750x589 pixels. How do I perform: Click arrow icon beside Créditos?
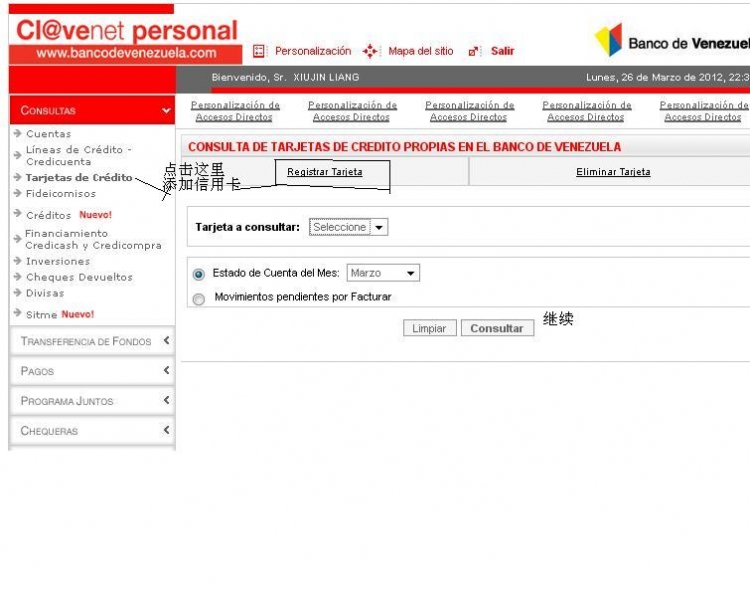pyautogui.click(x=18, y=213)
